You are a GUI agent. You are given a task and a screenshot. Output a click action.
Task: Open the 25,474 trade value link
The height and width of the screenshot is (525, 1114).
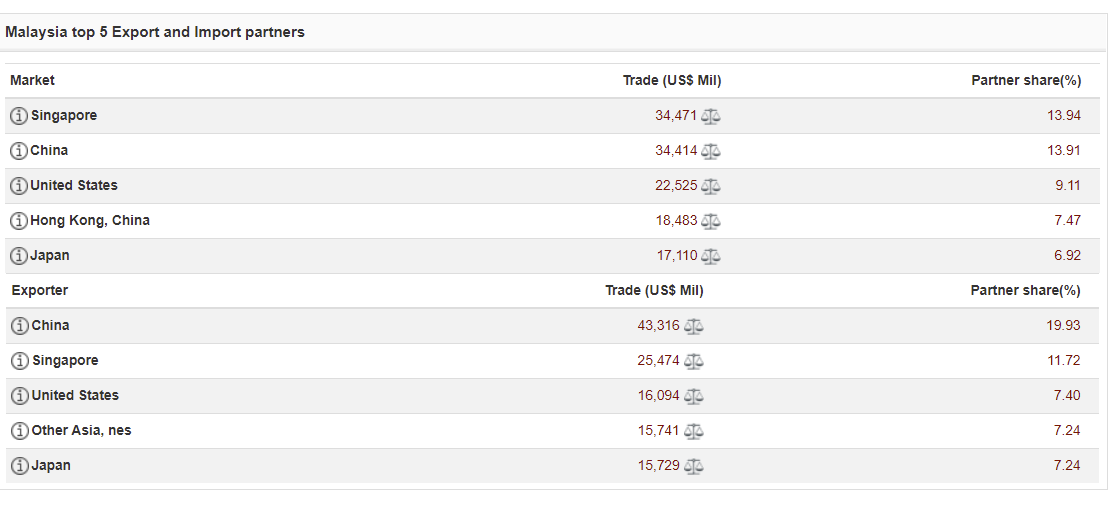click(658, 361)
